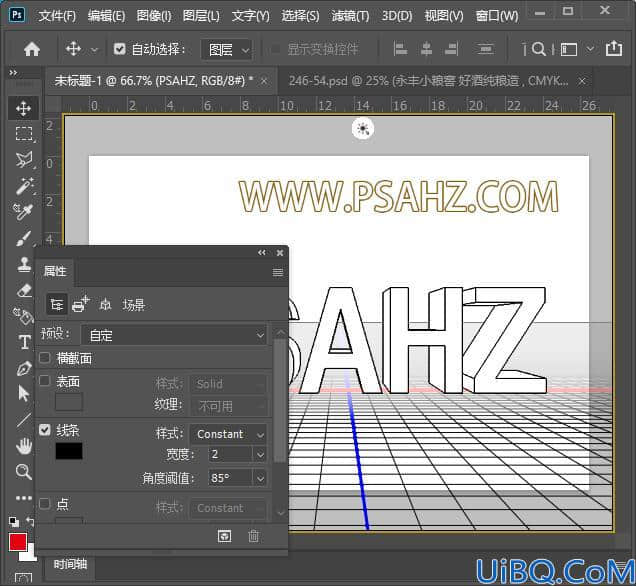Click the Move tool icon in the options bar

click(73, 49)
